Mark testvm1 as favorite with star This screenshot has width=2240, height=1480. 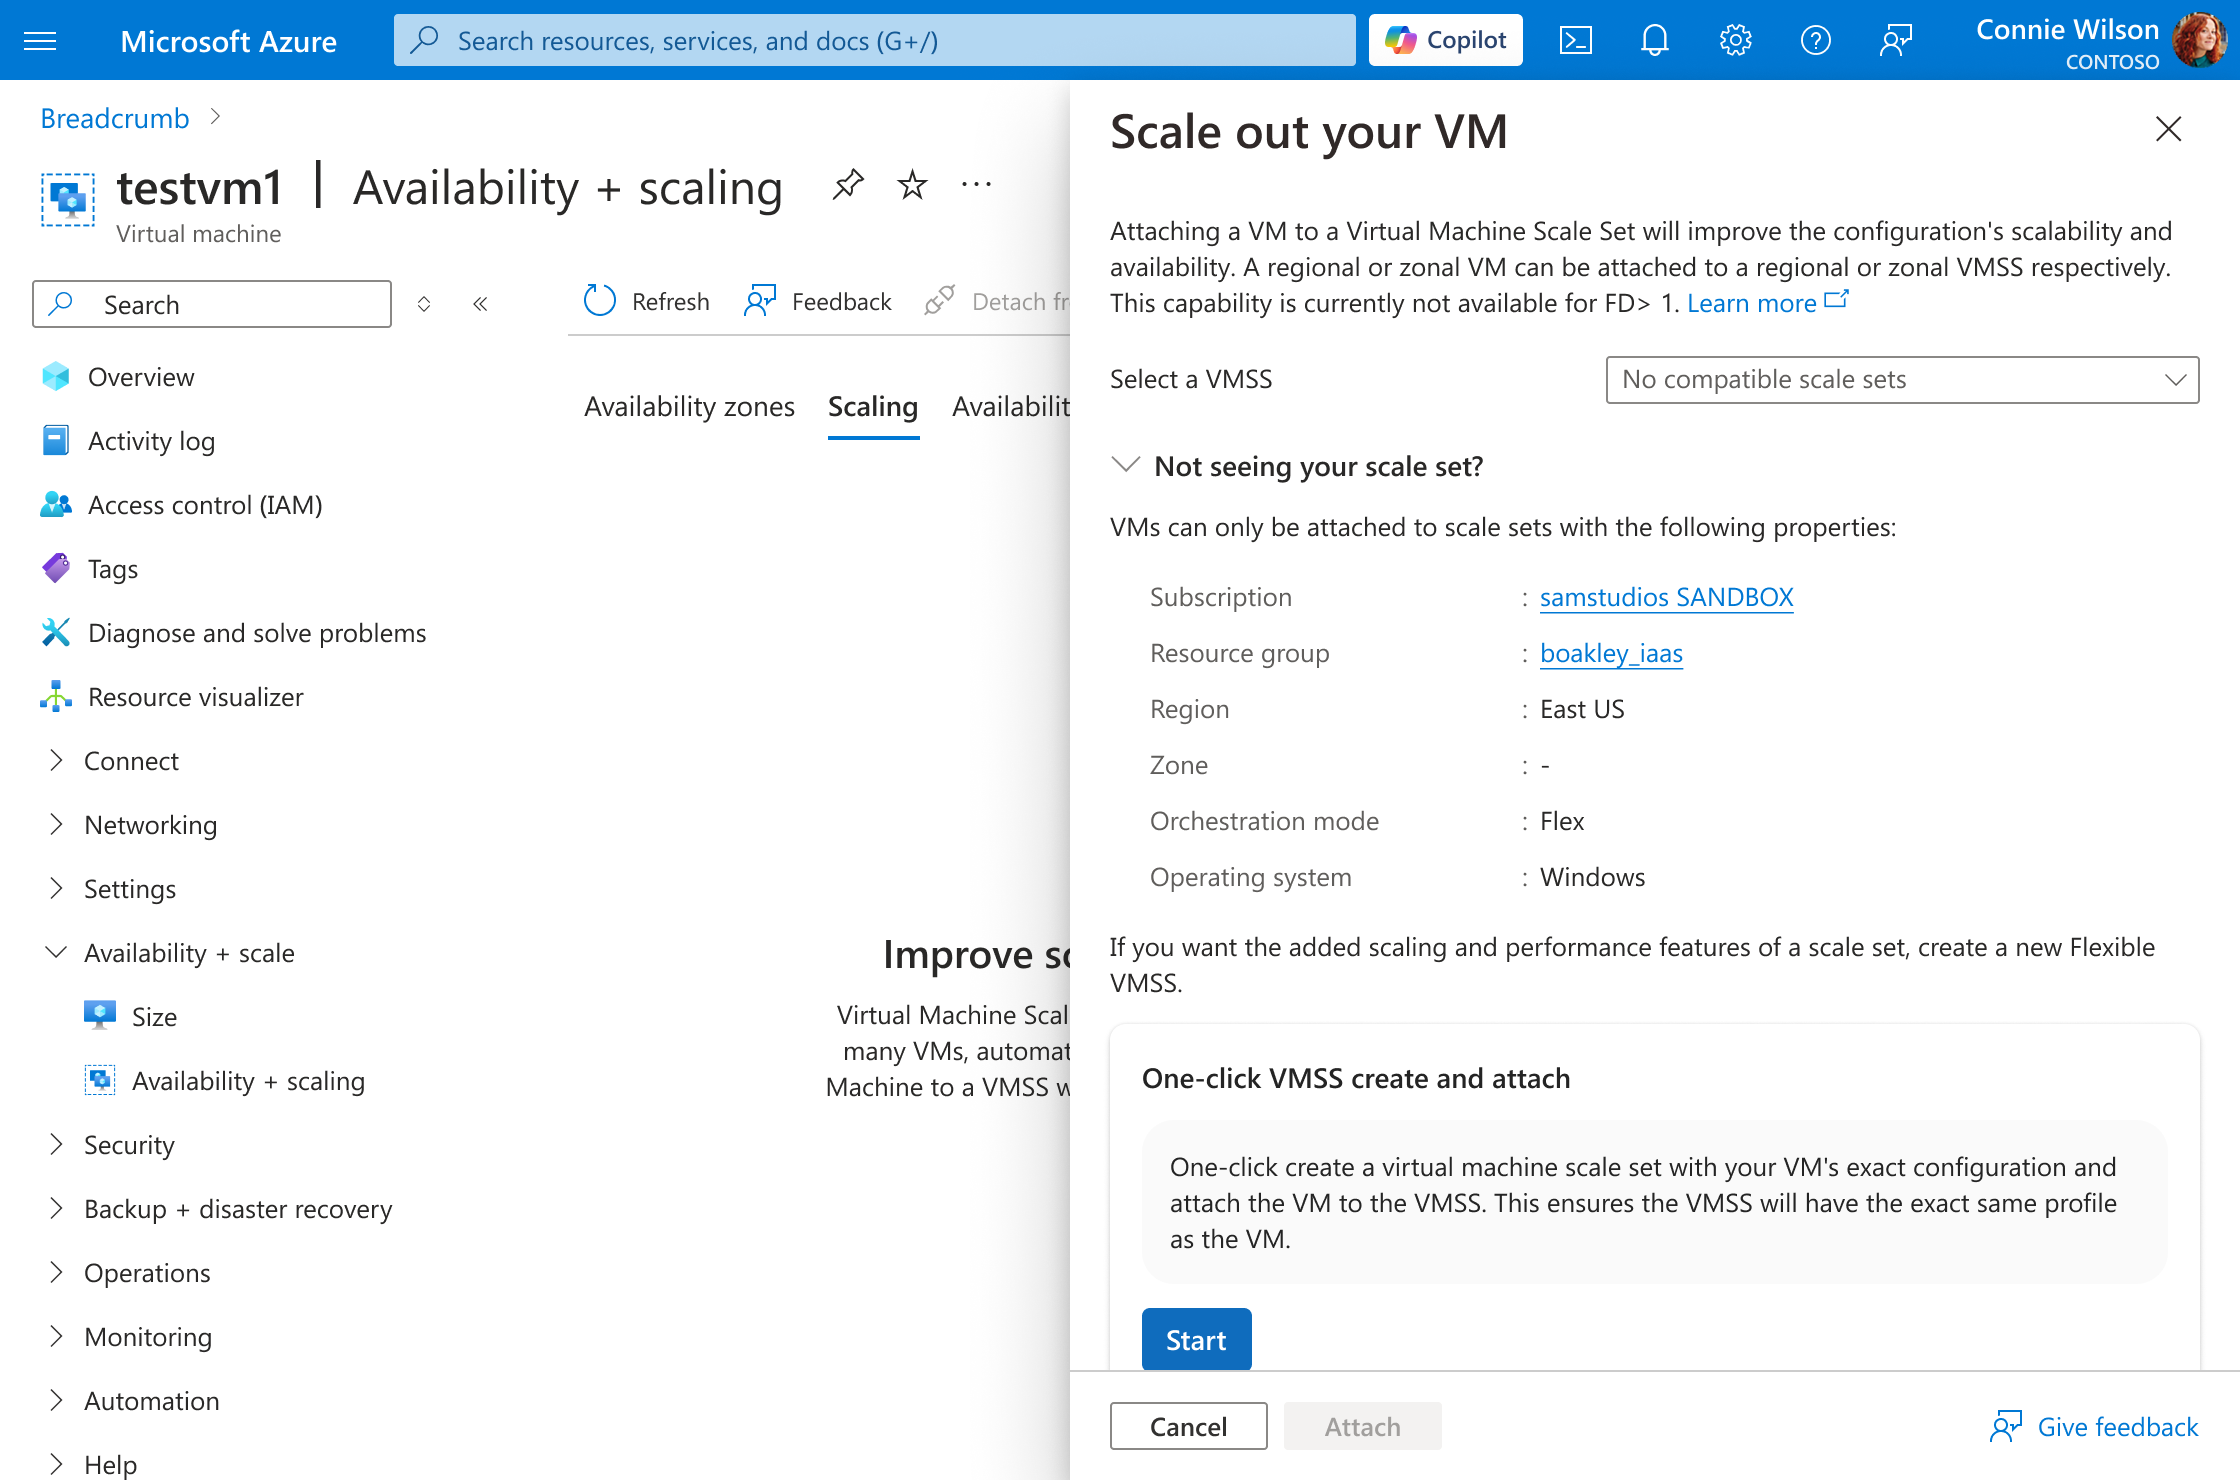click(912, 185)
